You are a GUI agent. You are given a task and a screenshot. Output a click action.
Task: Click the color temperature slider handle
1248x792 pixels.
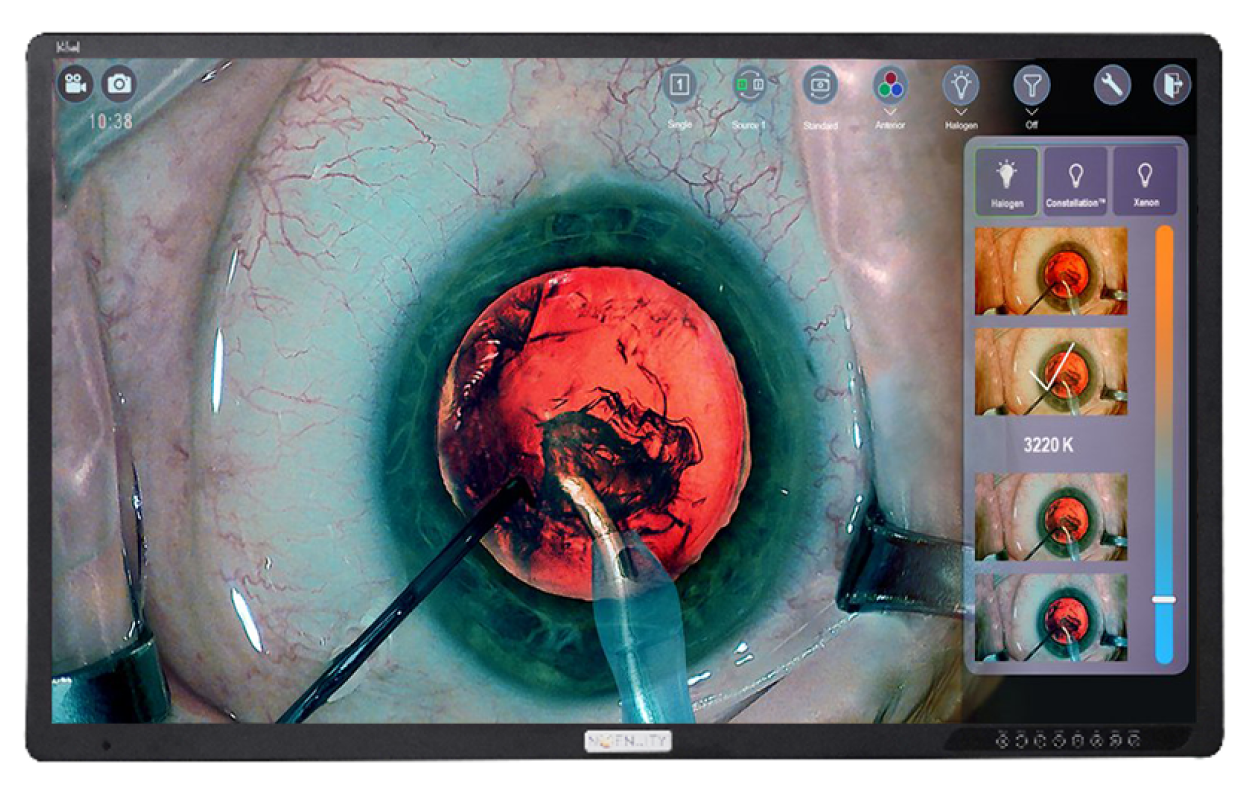1164,599
